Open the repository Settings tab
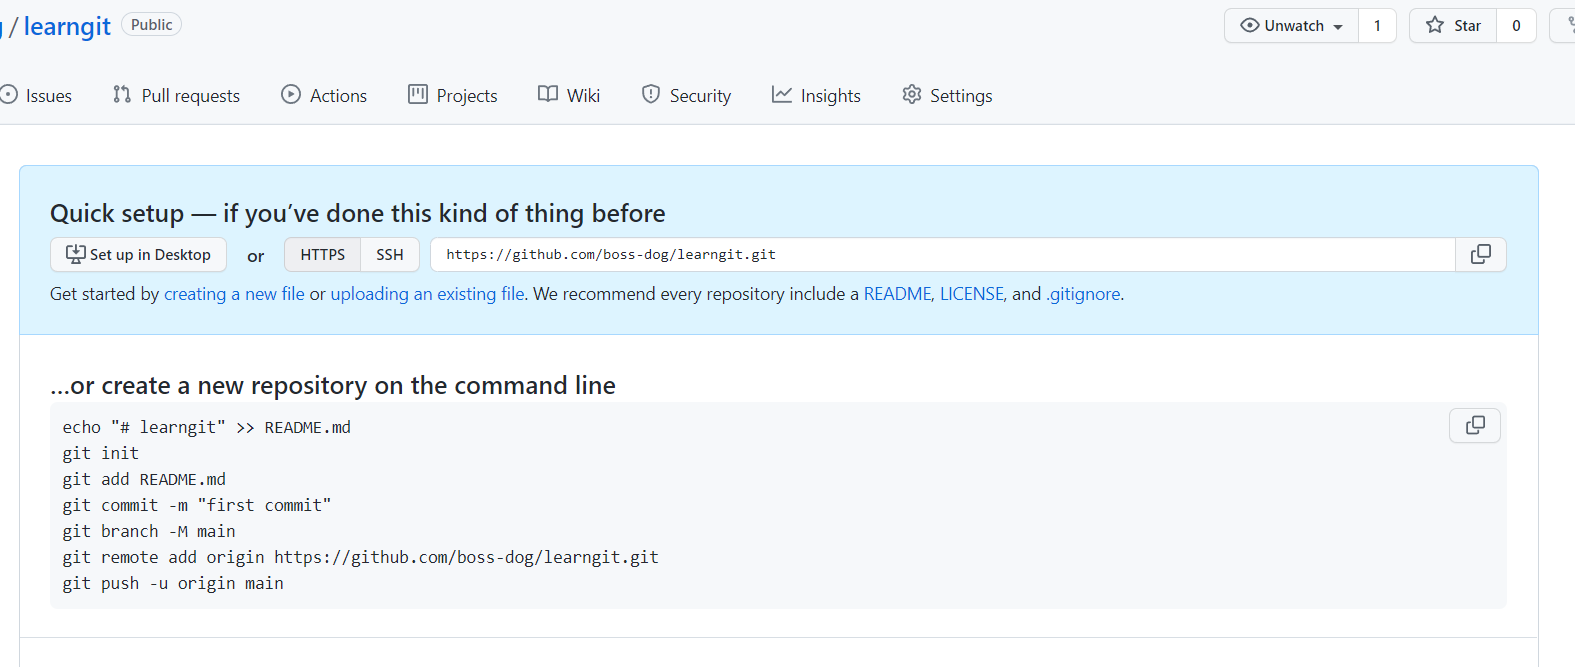The height and width of the screenshot is (667, 1575). tap(947, 95)
